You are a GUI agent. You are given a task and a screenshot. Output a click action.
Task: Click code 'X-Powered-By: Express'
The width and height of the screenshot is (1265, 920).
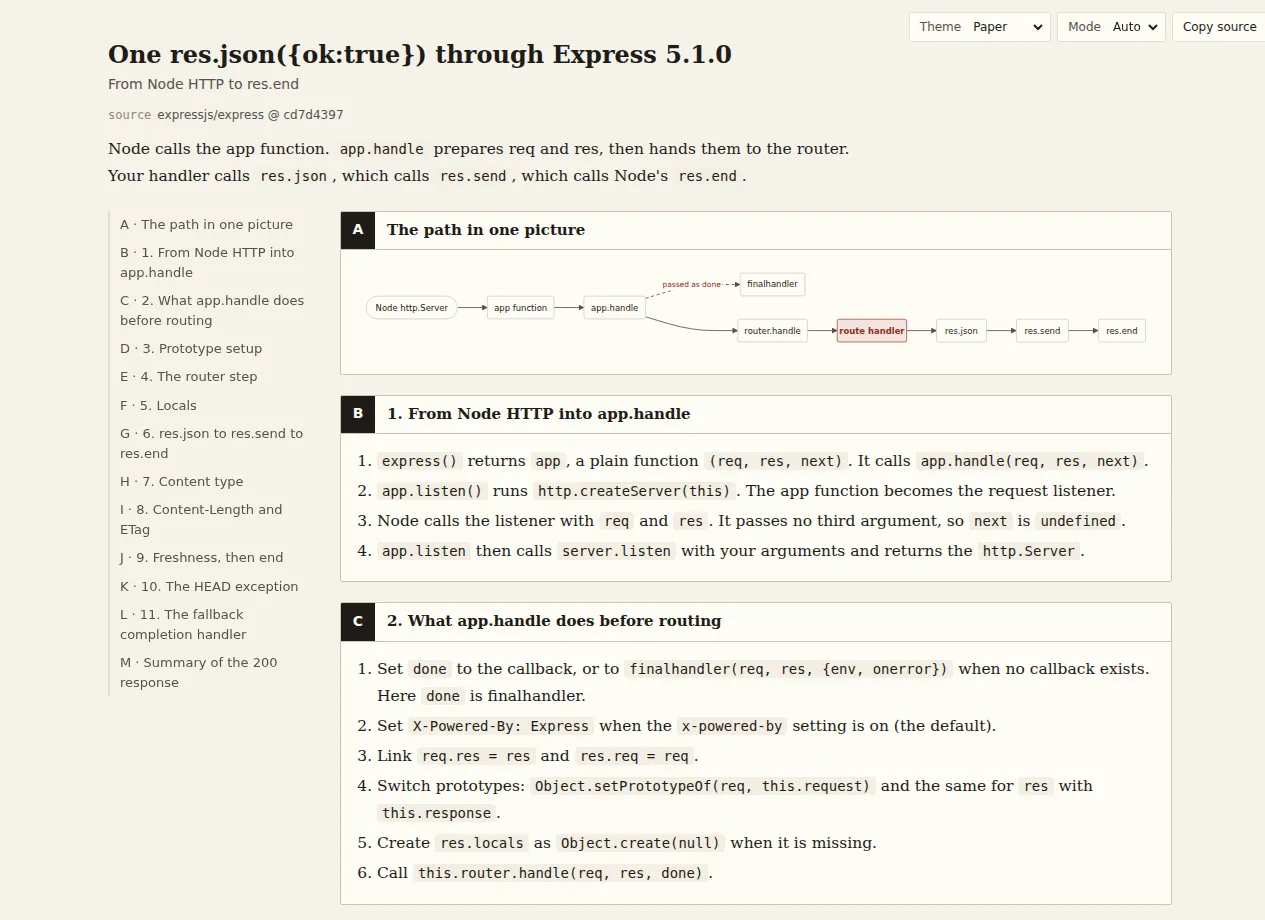coord(500,726)
